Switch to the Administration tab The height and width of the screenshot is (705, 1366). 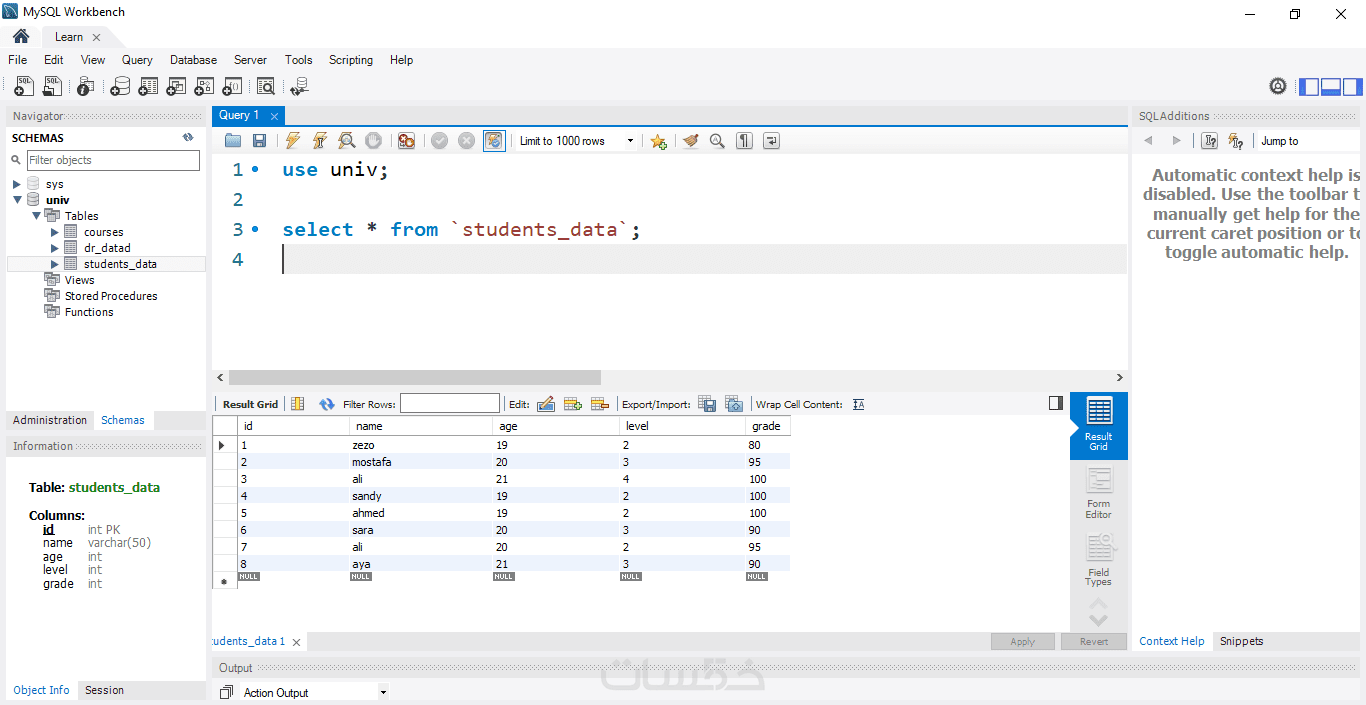tap(50, 420)
